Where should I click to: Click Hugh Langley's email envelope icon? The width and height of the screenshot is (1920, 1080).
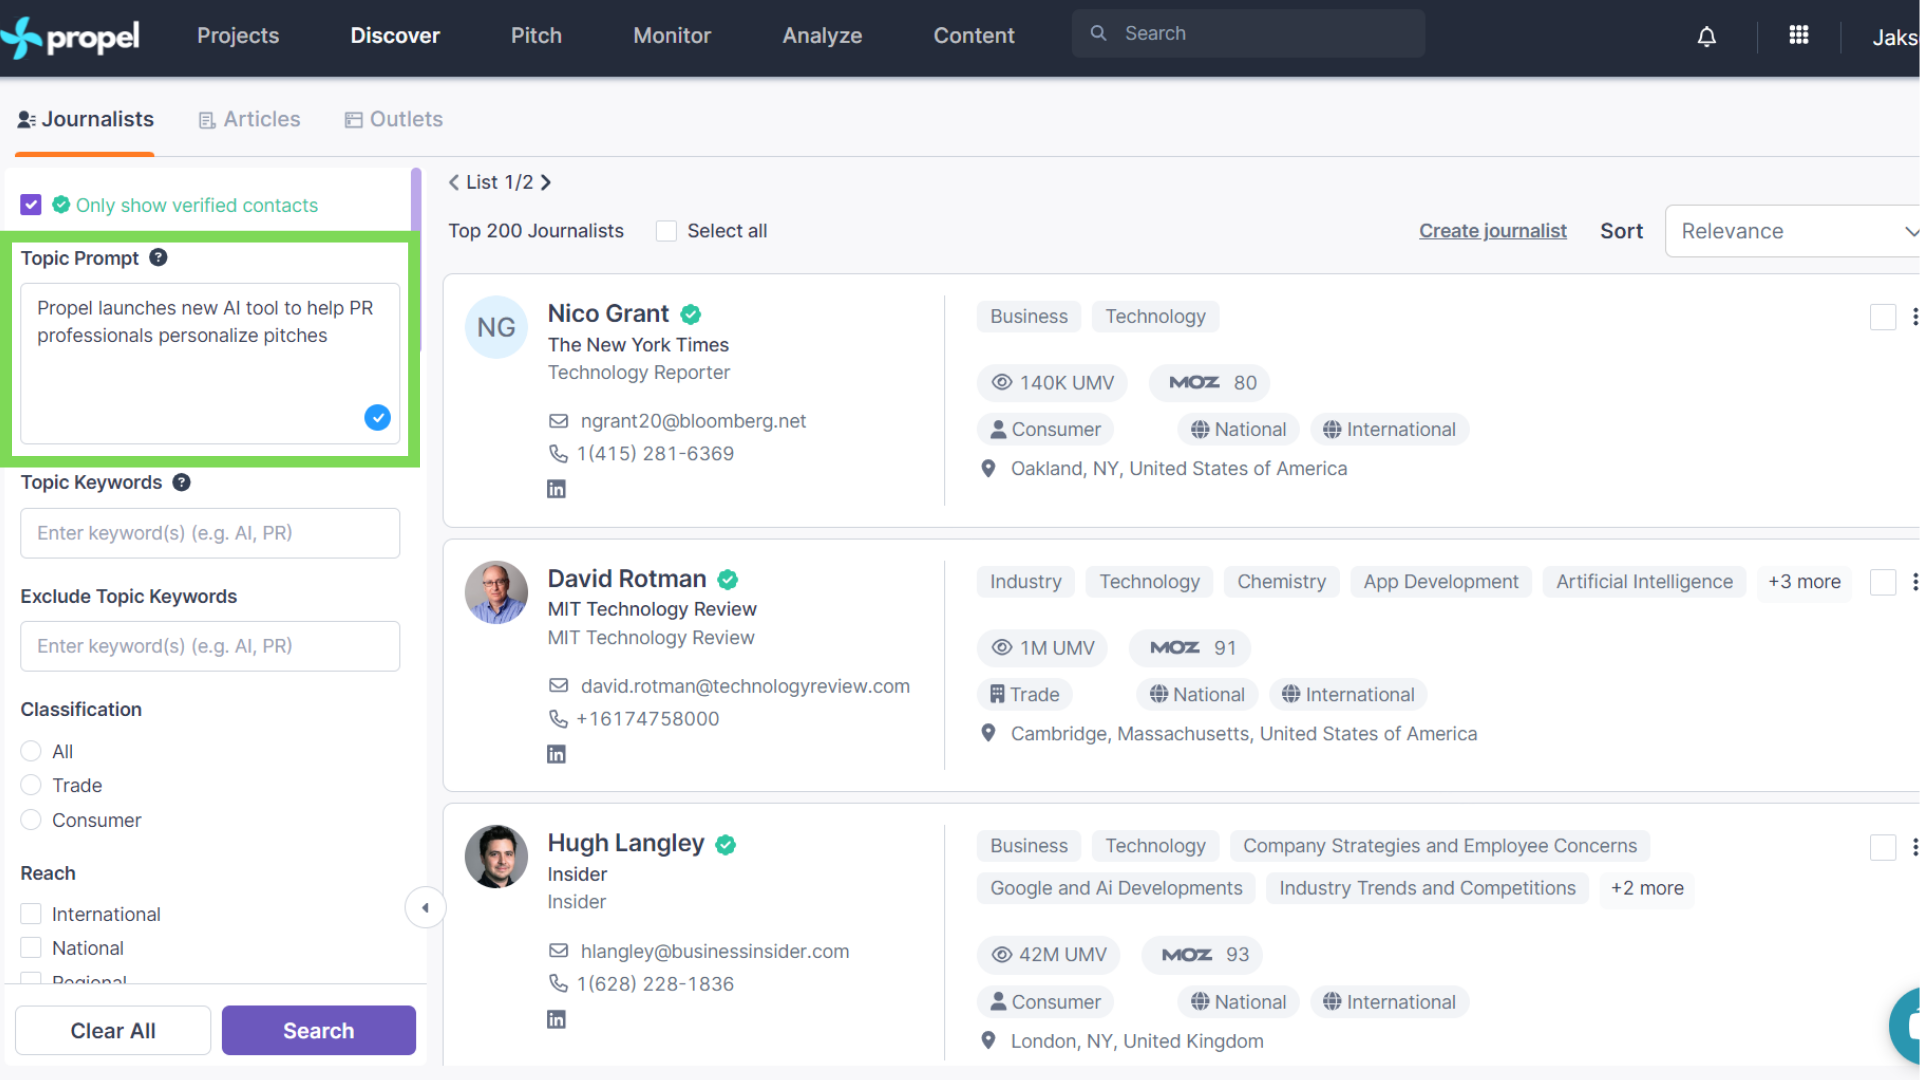pos(558,951)
